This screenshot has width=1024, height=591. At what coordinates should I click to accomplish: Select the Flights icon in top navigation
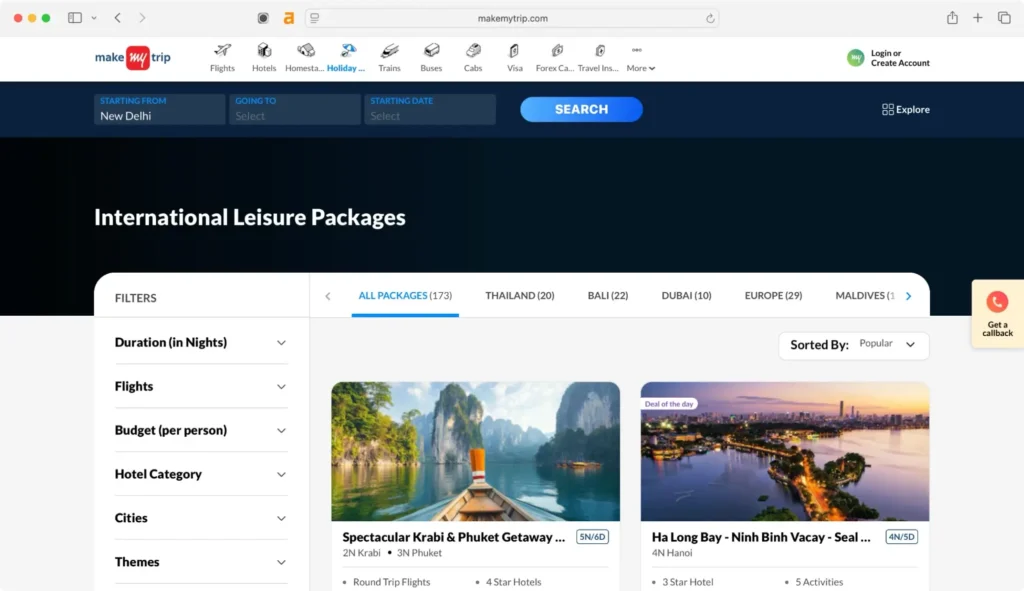tap(222, 56)
